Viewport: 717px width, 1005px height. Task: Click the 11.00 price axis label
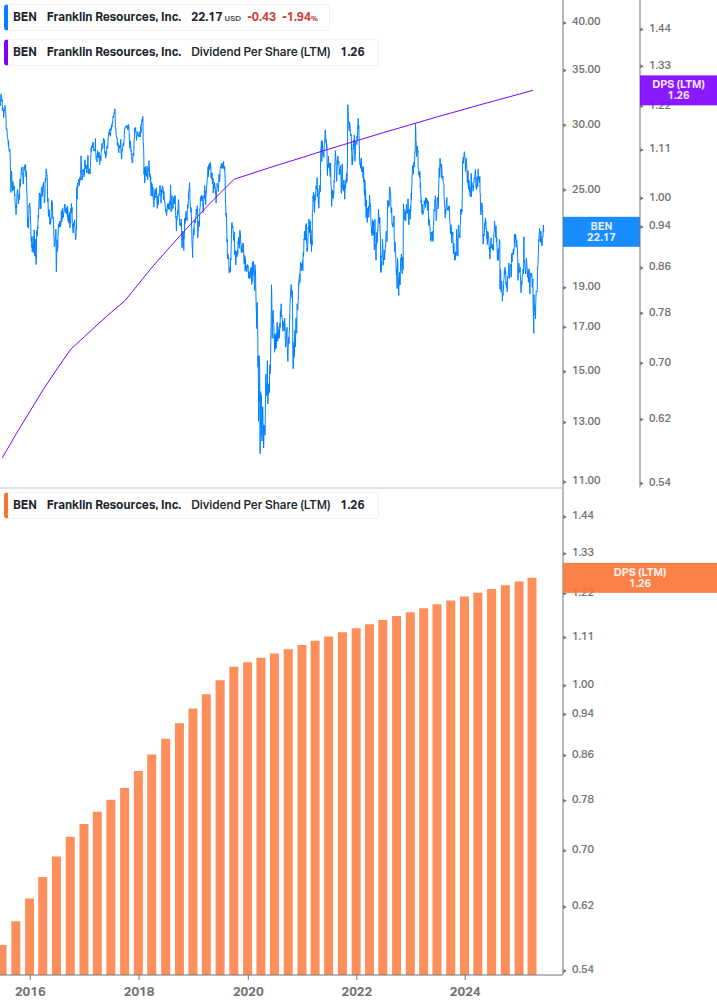pos(586,480)
